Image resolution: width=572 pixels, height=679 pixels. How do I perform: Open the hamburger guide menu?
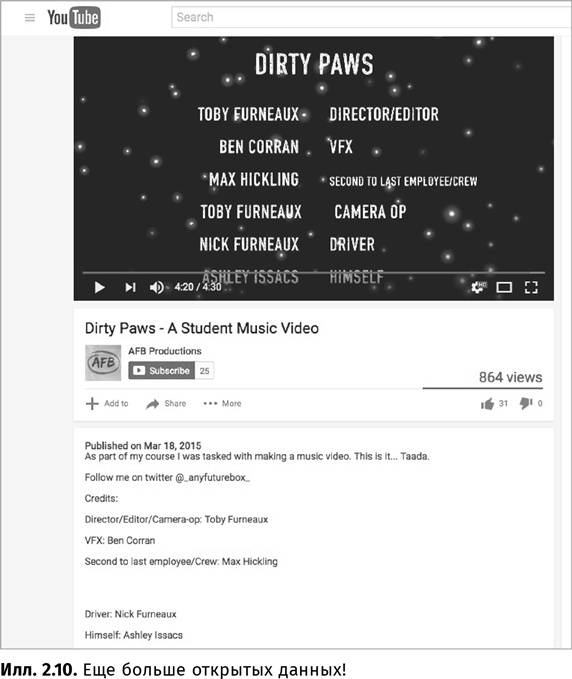(30, 18)
